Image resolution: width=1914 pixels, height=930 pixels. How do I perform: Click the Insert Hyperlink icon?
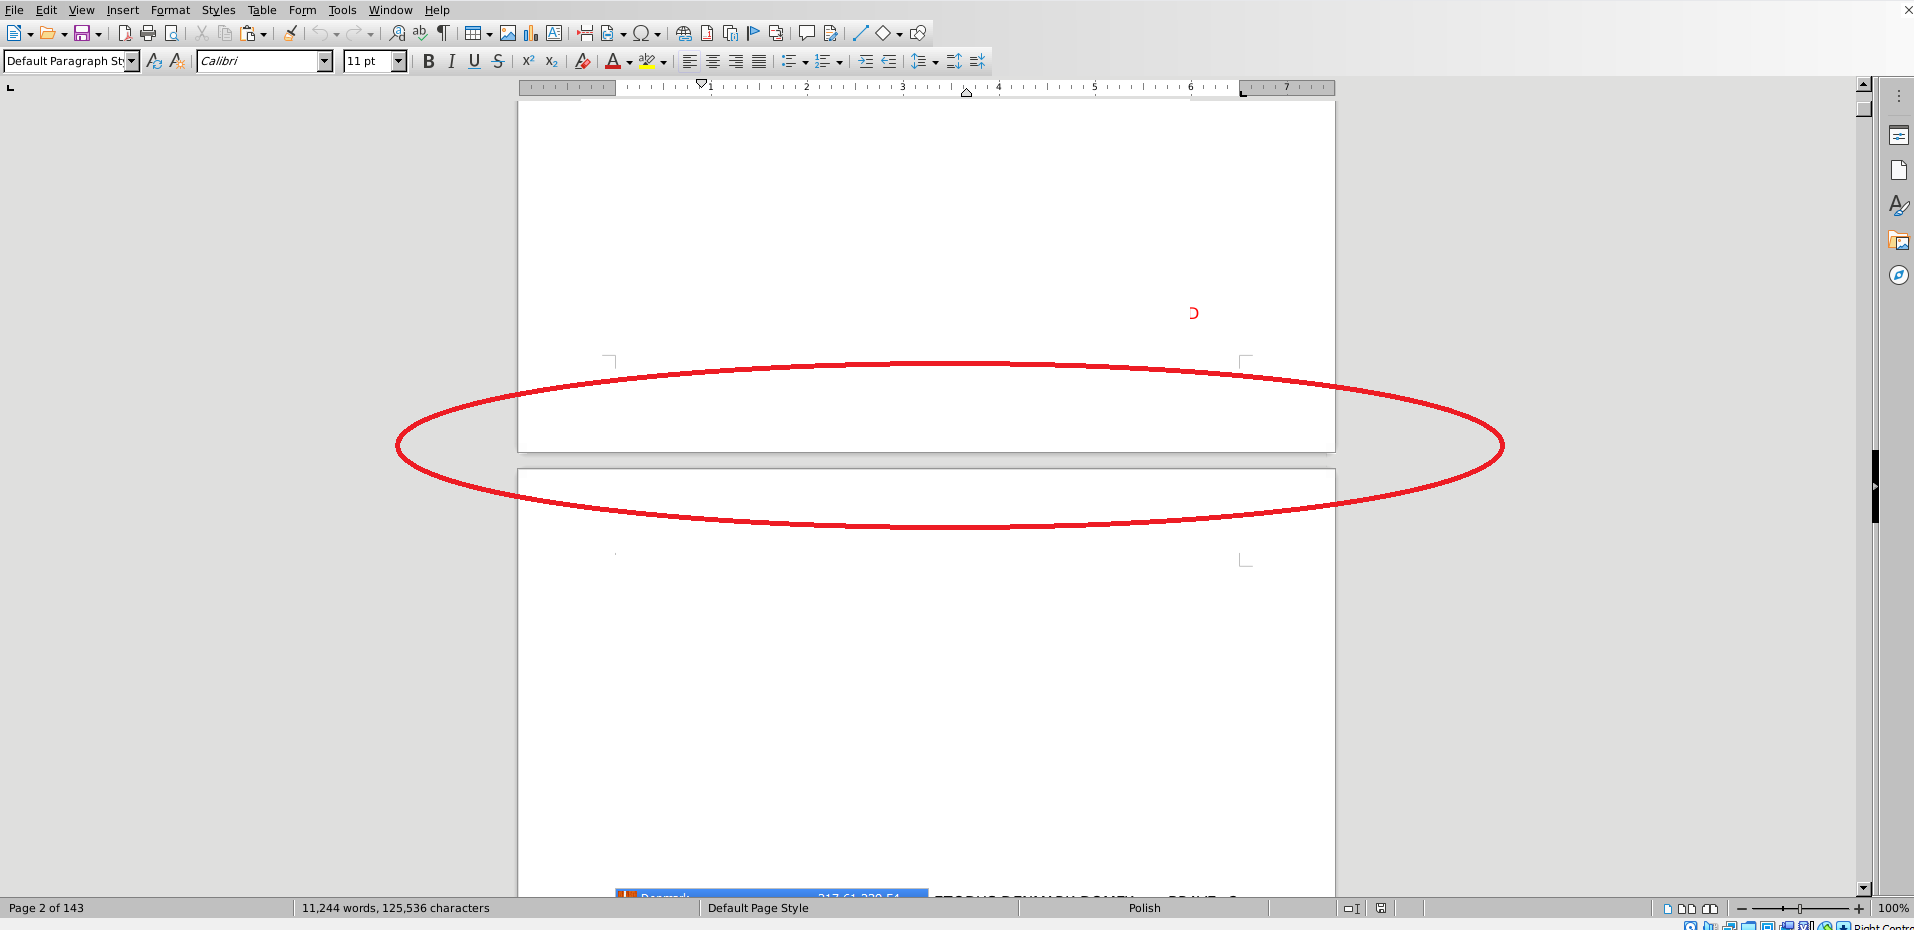point(684,33)
